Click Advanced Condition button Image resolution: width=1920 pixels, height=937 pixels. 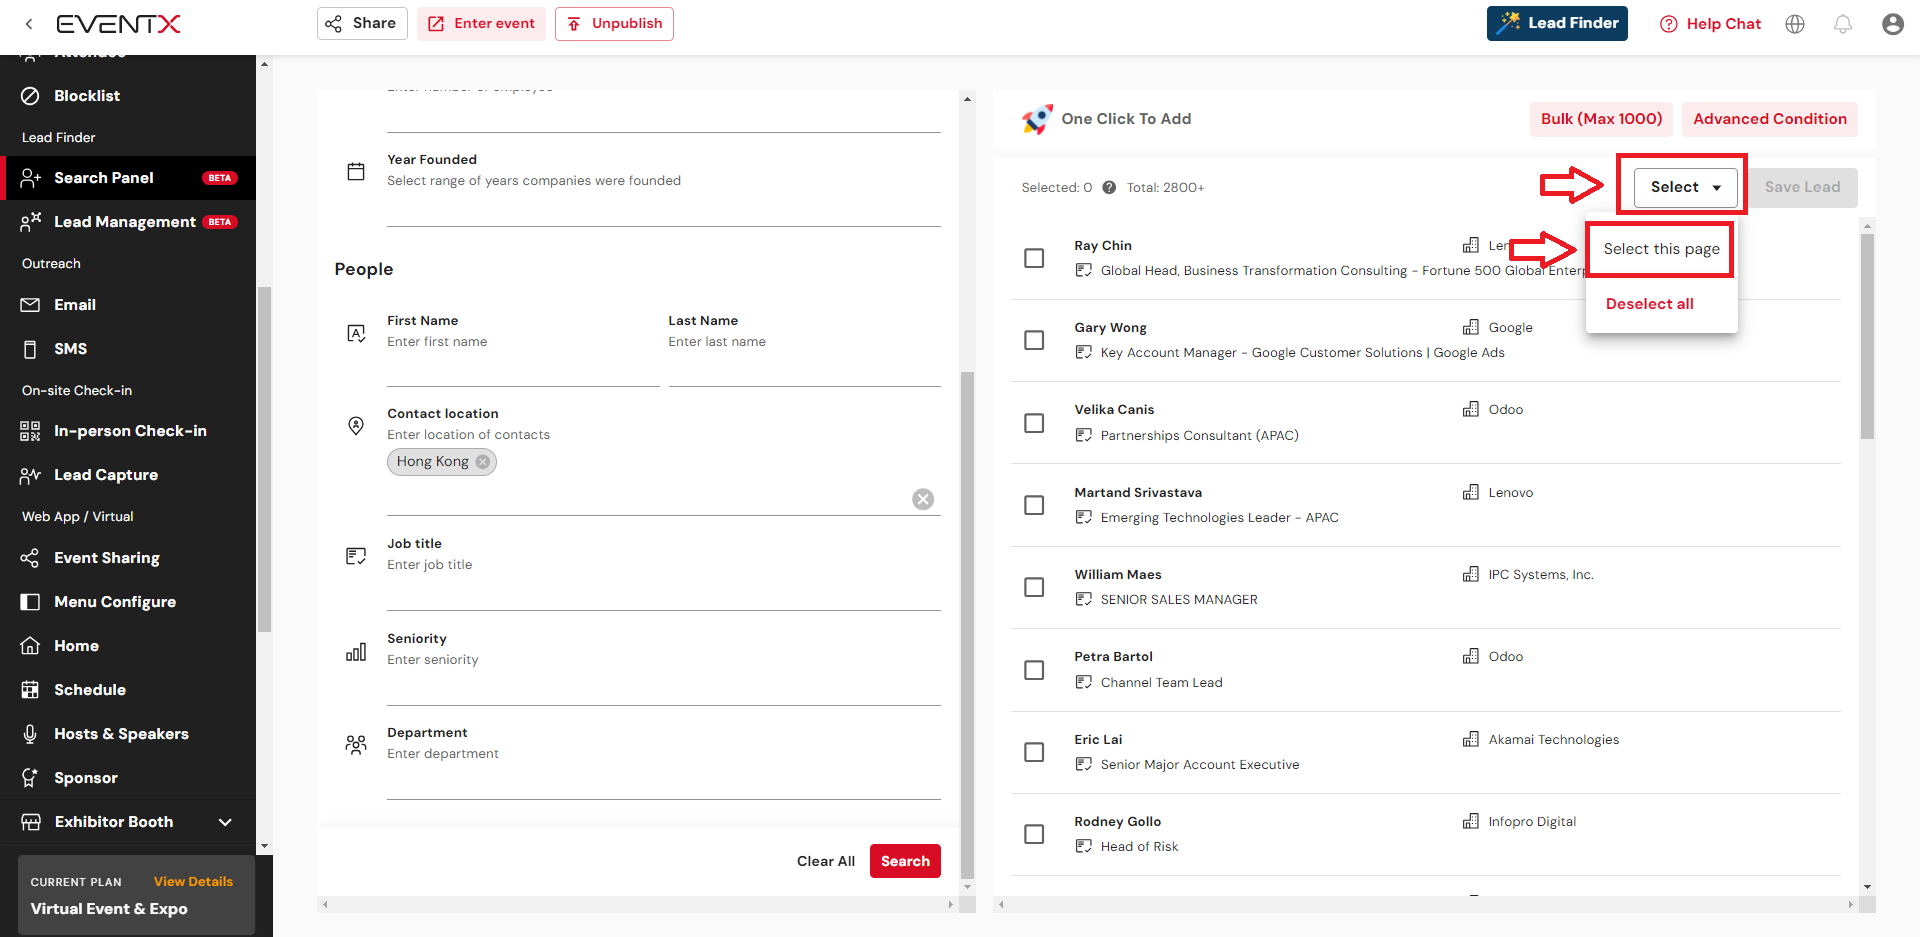[1769, 119]
